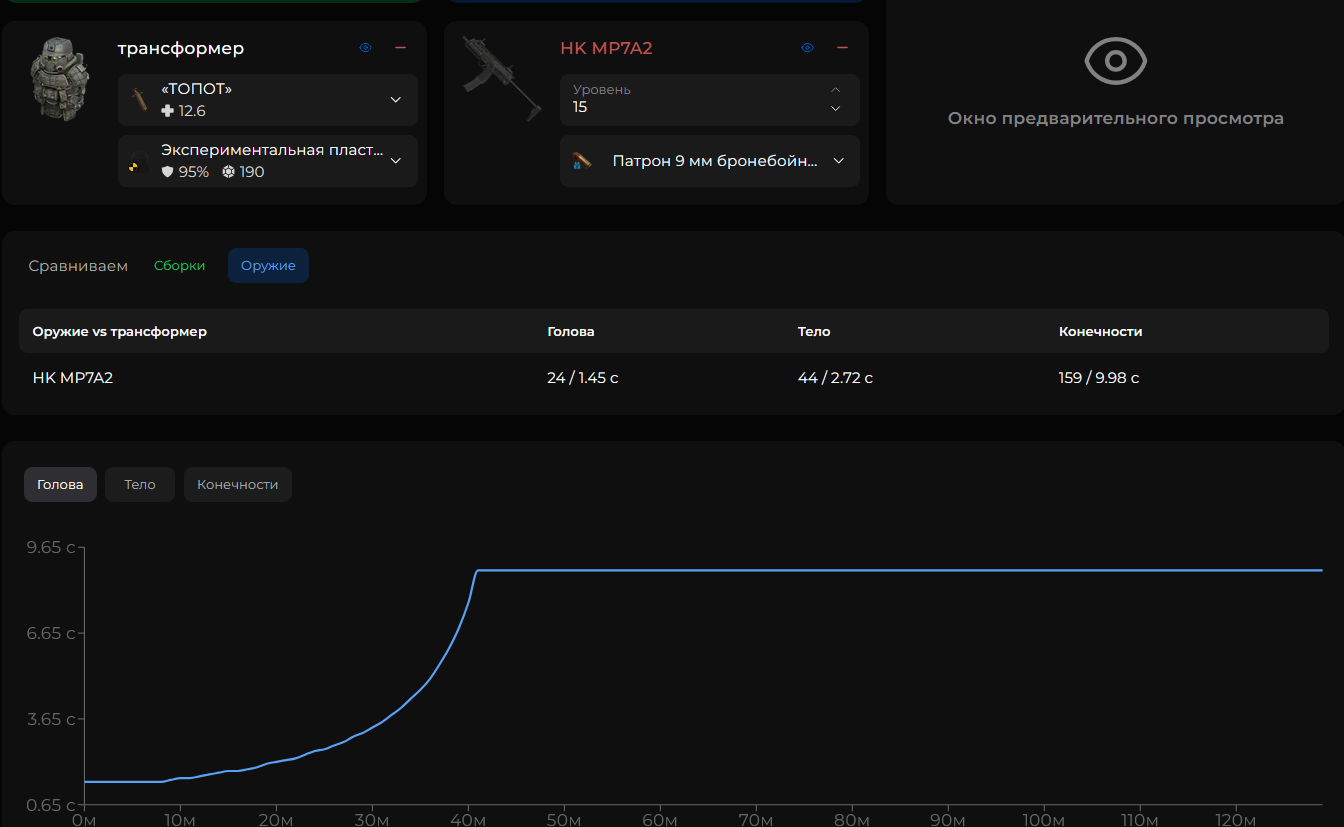Click the 24 / 1.45 с cell

coord(583,378)
